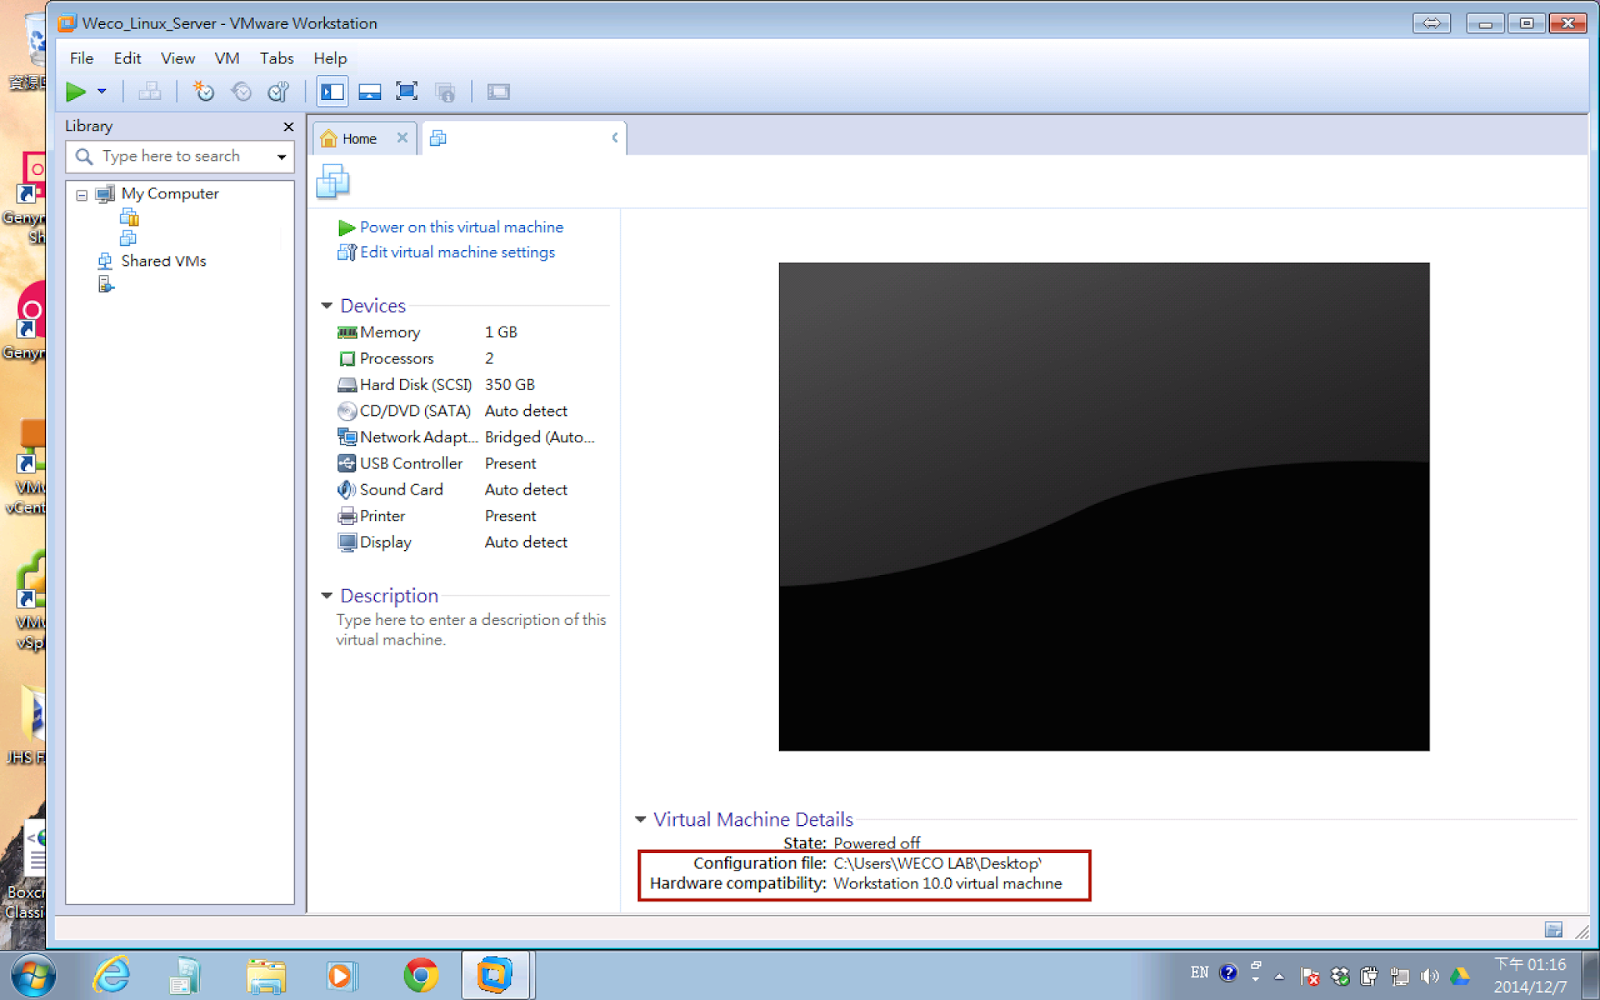The image size is (1600, 1000).
Task: Select the Memory device row
Action: [465, 332]
